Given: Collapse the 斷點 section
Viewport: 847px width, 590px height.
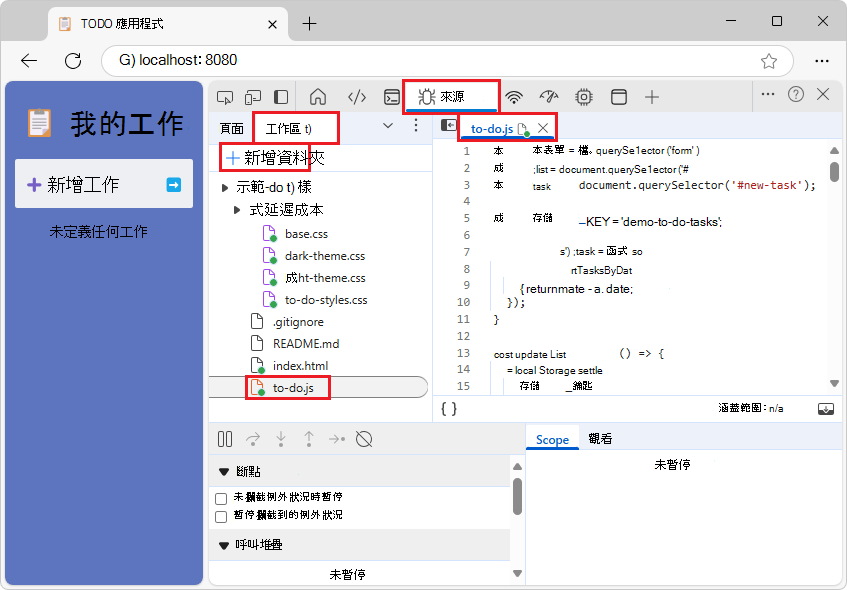Looking at the screenshot, I should (x=225, y=470).
